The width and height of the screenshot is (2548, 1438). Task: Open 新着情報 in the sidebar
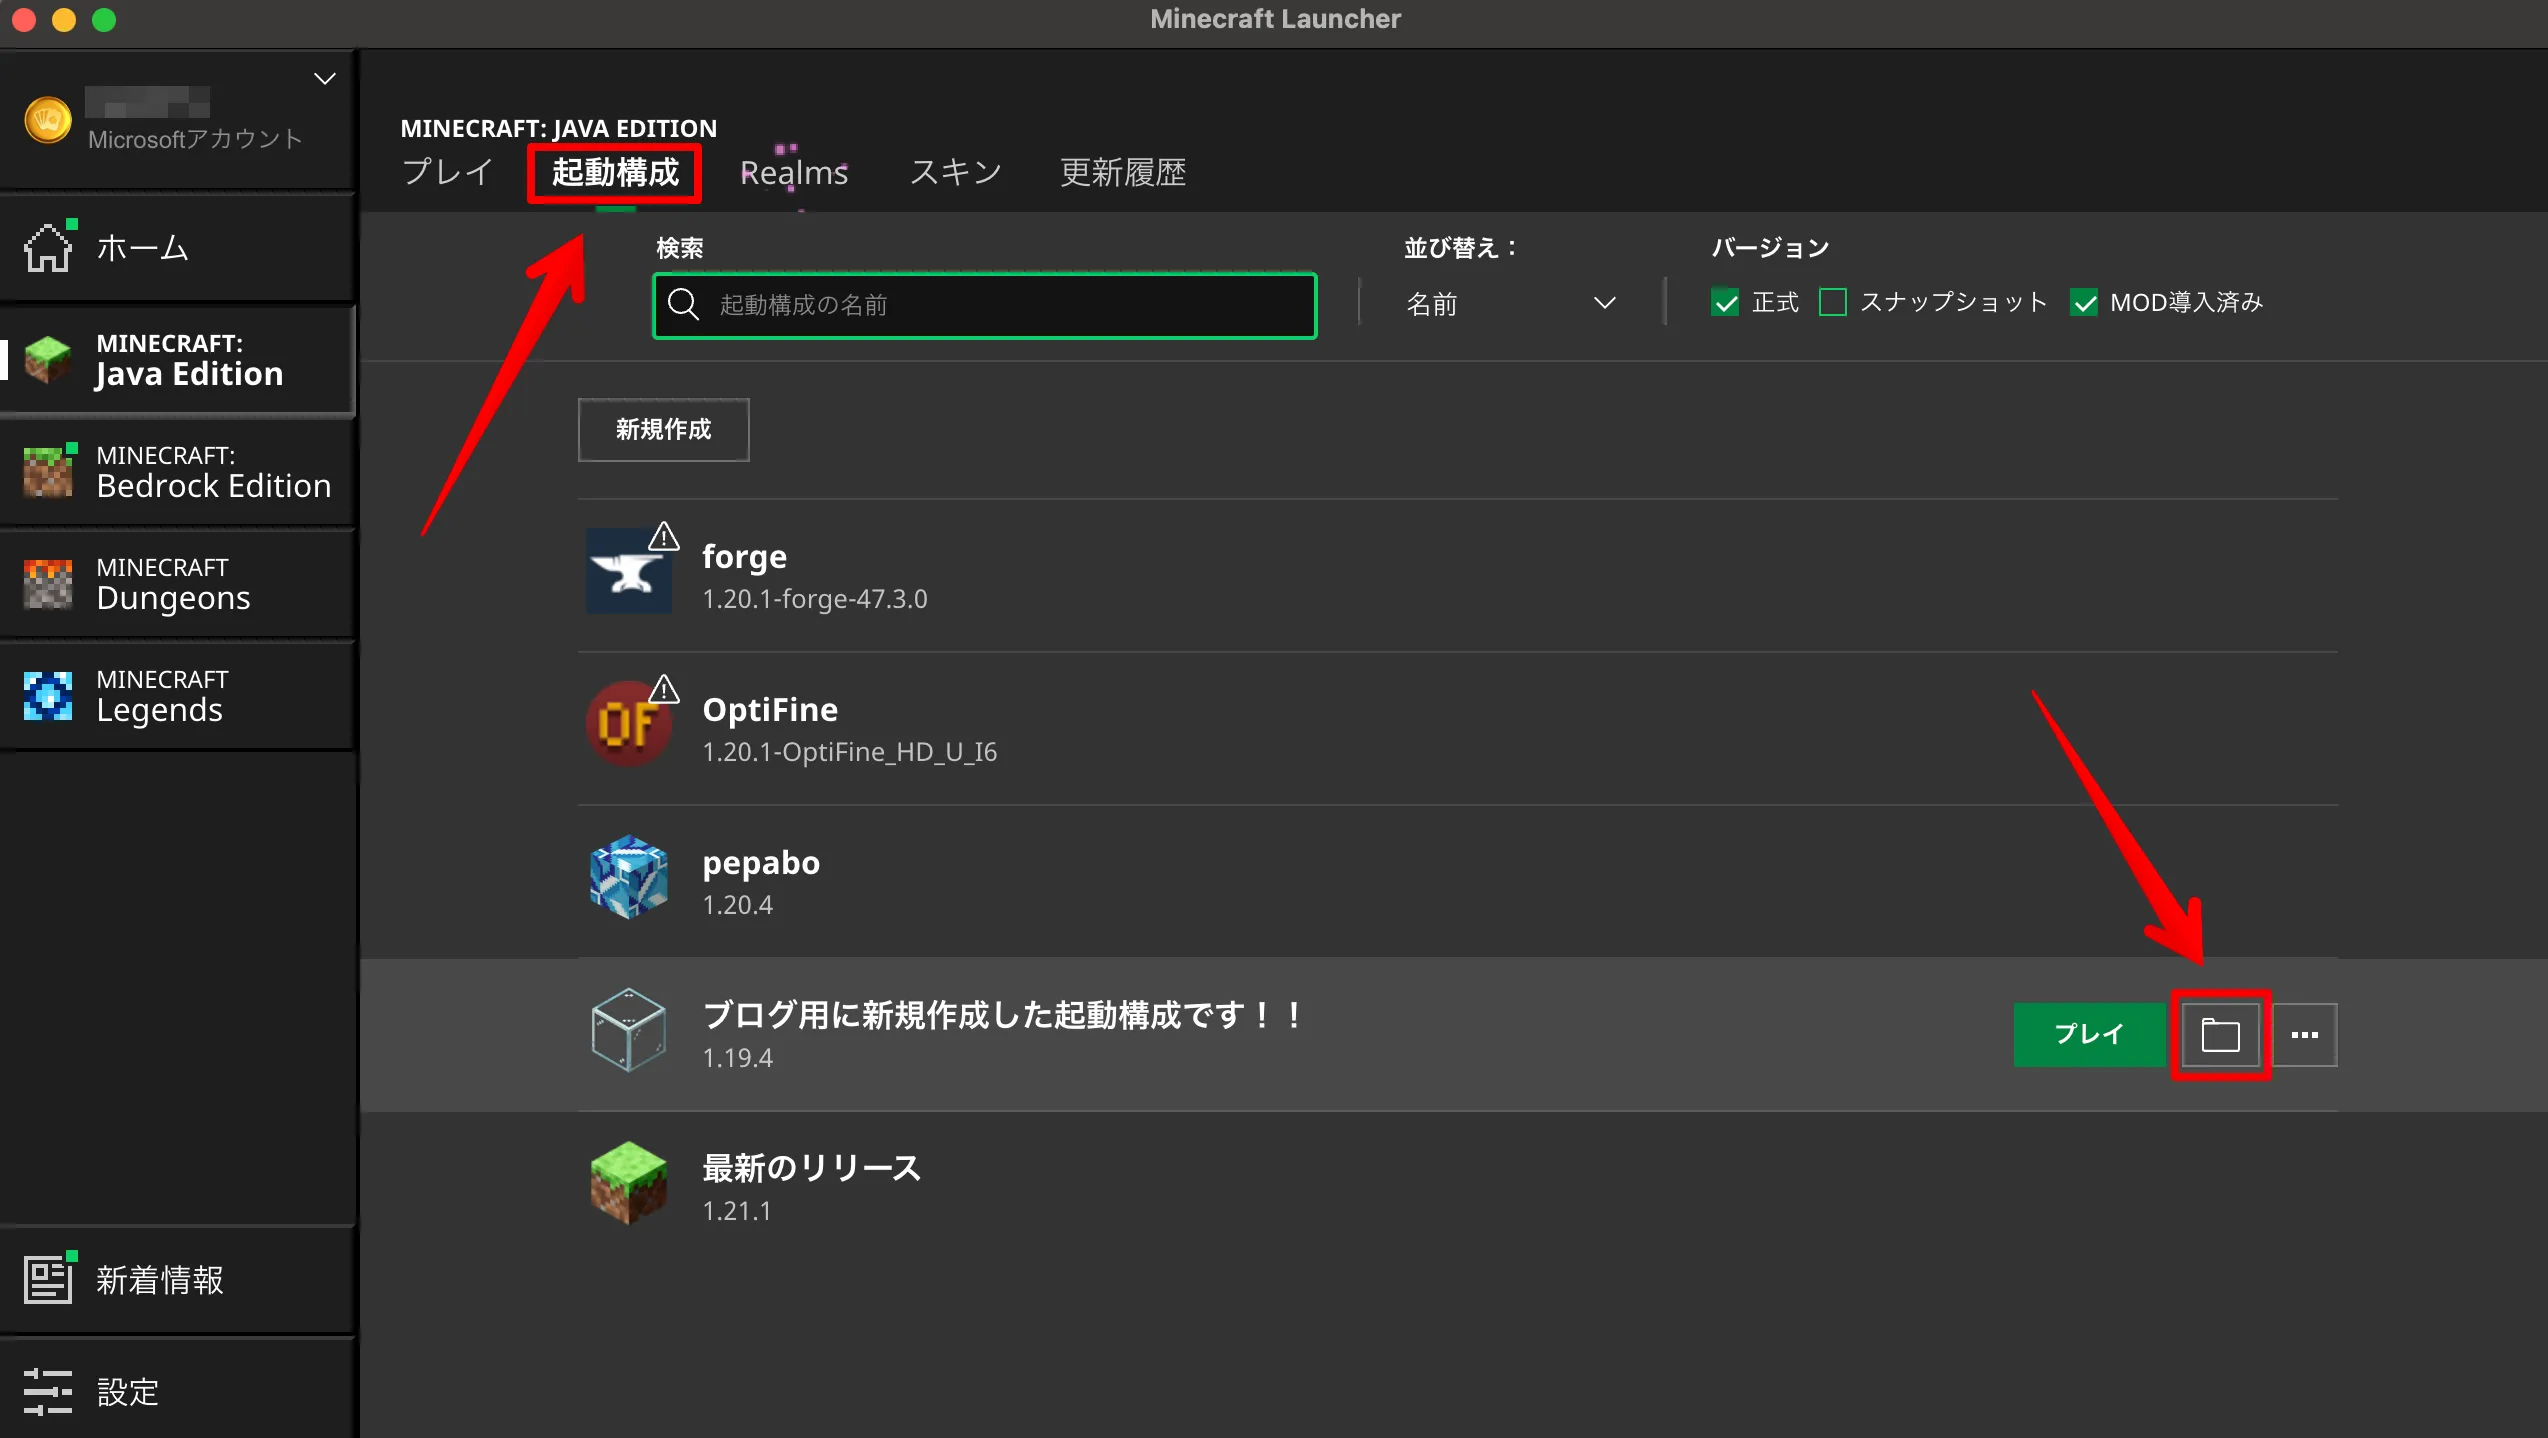pyautogui.click(x=178, y=1280)
